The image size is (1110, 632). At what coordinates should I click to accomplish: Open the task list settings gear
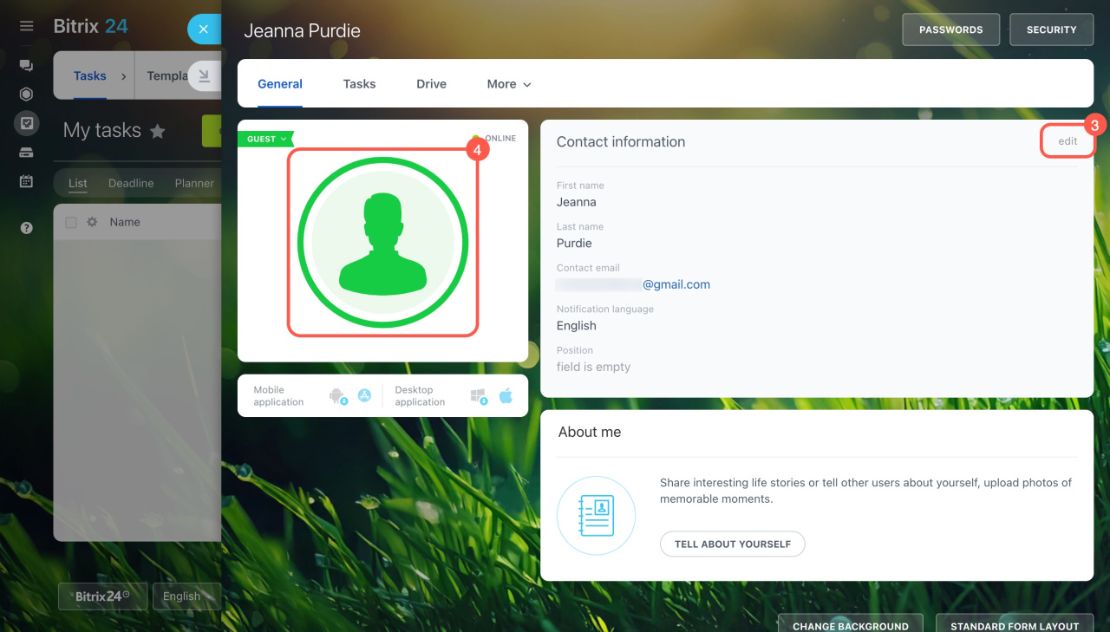click(92, 222)
